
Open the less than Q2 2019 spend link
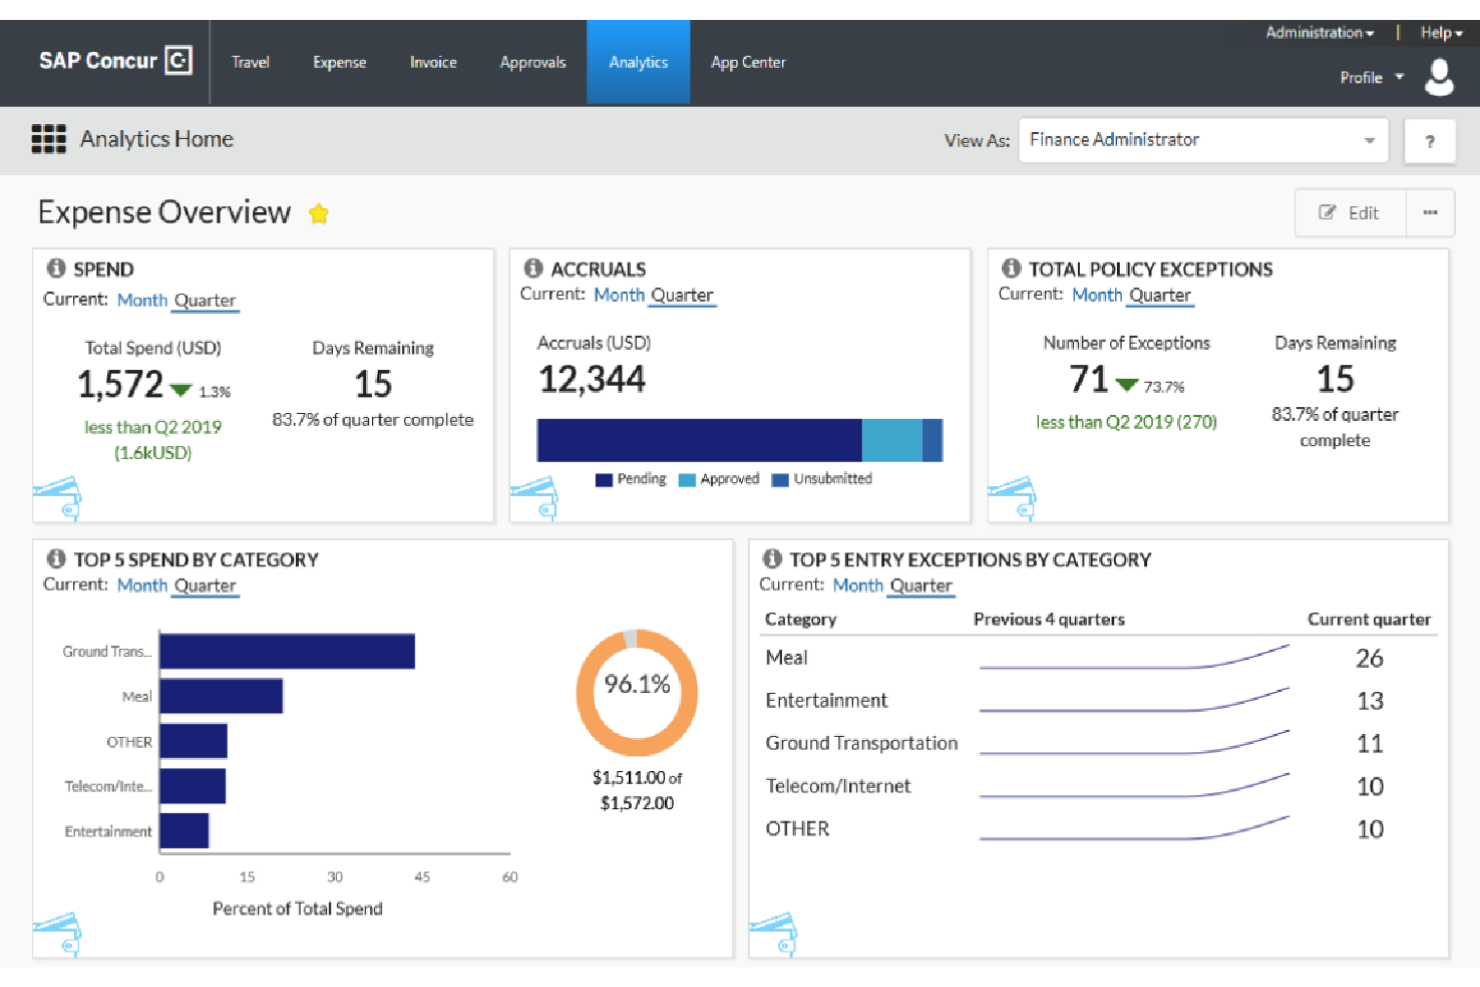(x=152, y=427)
